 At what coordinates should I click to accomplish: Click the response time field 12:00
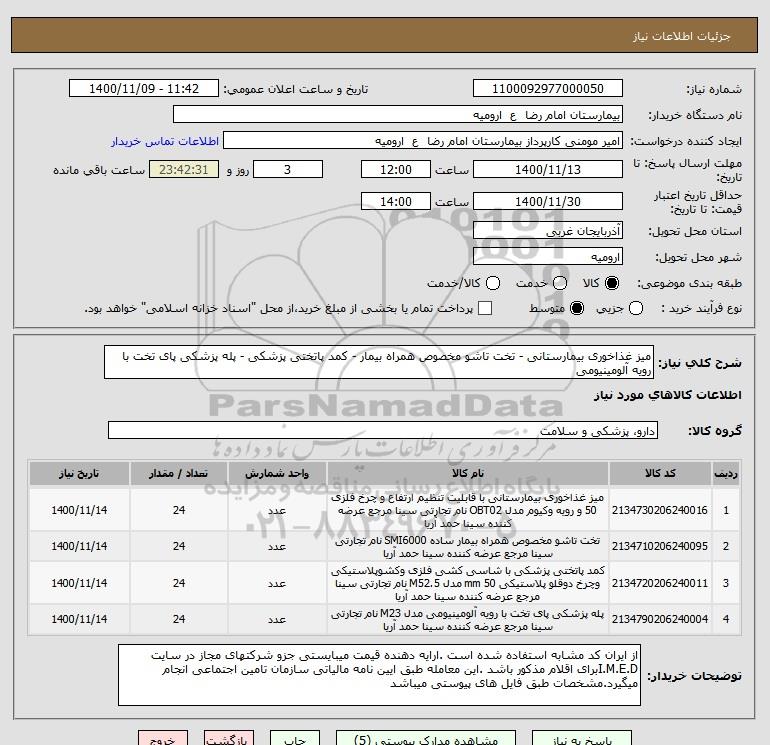click(x=396, y=169)
